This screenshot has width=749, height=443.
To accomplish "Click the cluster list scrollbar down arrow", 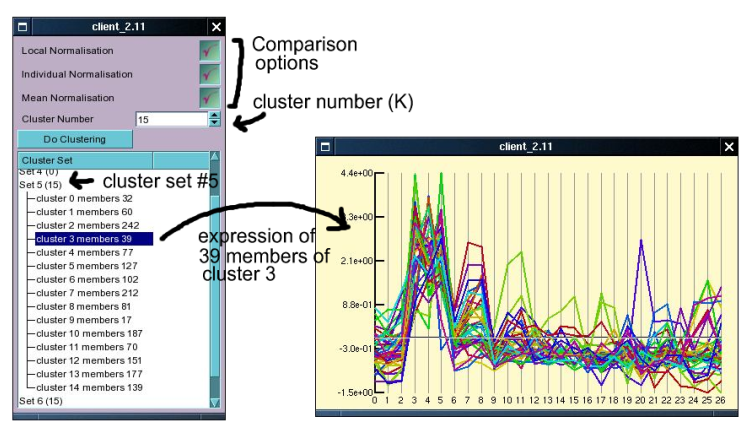I will click(x=214, y=401).
